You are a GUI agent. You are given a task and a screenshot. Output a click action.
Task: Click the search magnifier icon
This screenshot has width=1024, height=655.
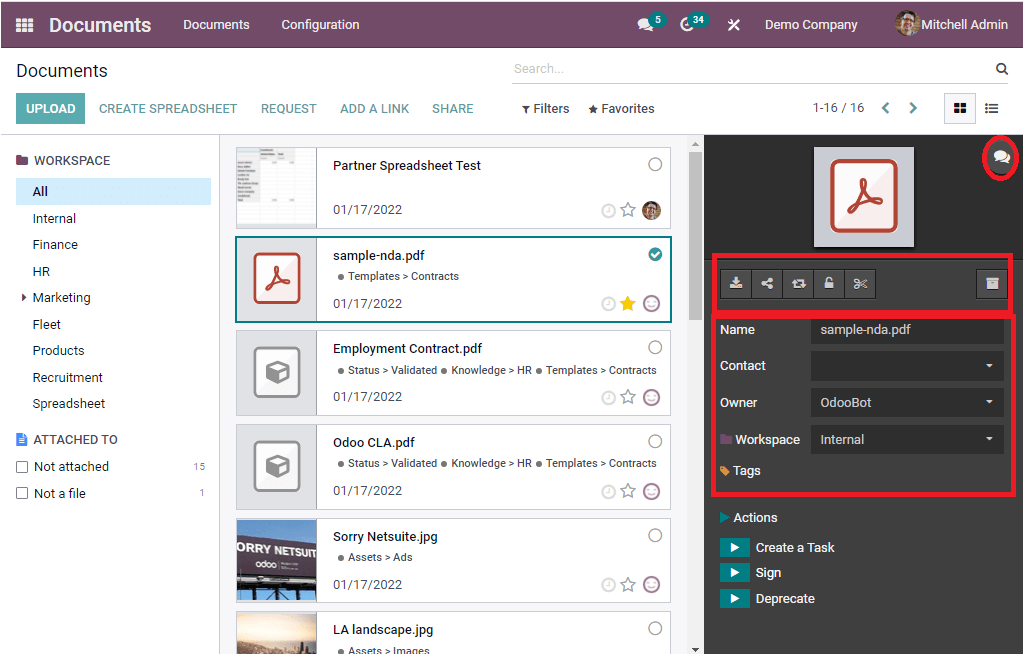click(1001, 69)
